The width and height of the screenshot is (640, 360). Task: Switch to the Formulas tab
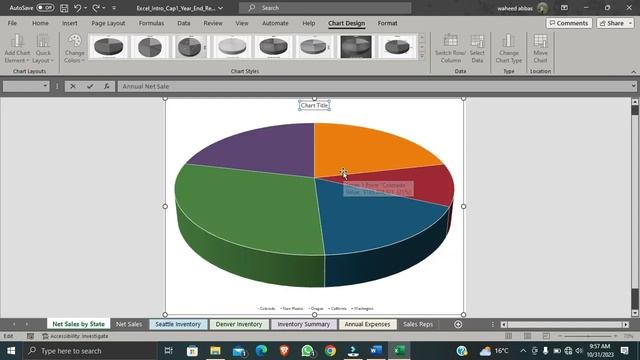pyautogui.click(x=151, y=23)
